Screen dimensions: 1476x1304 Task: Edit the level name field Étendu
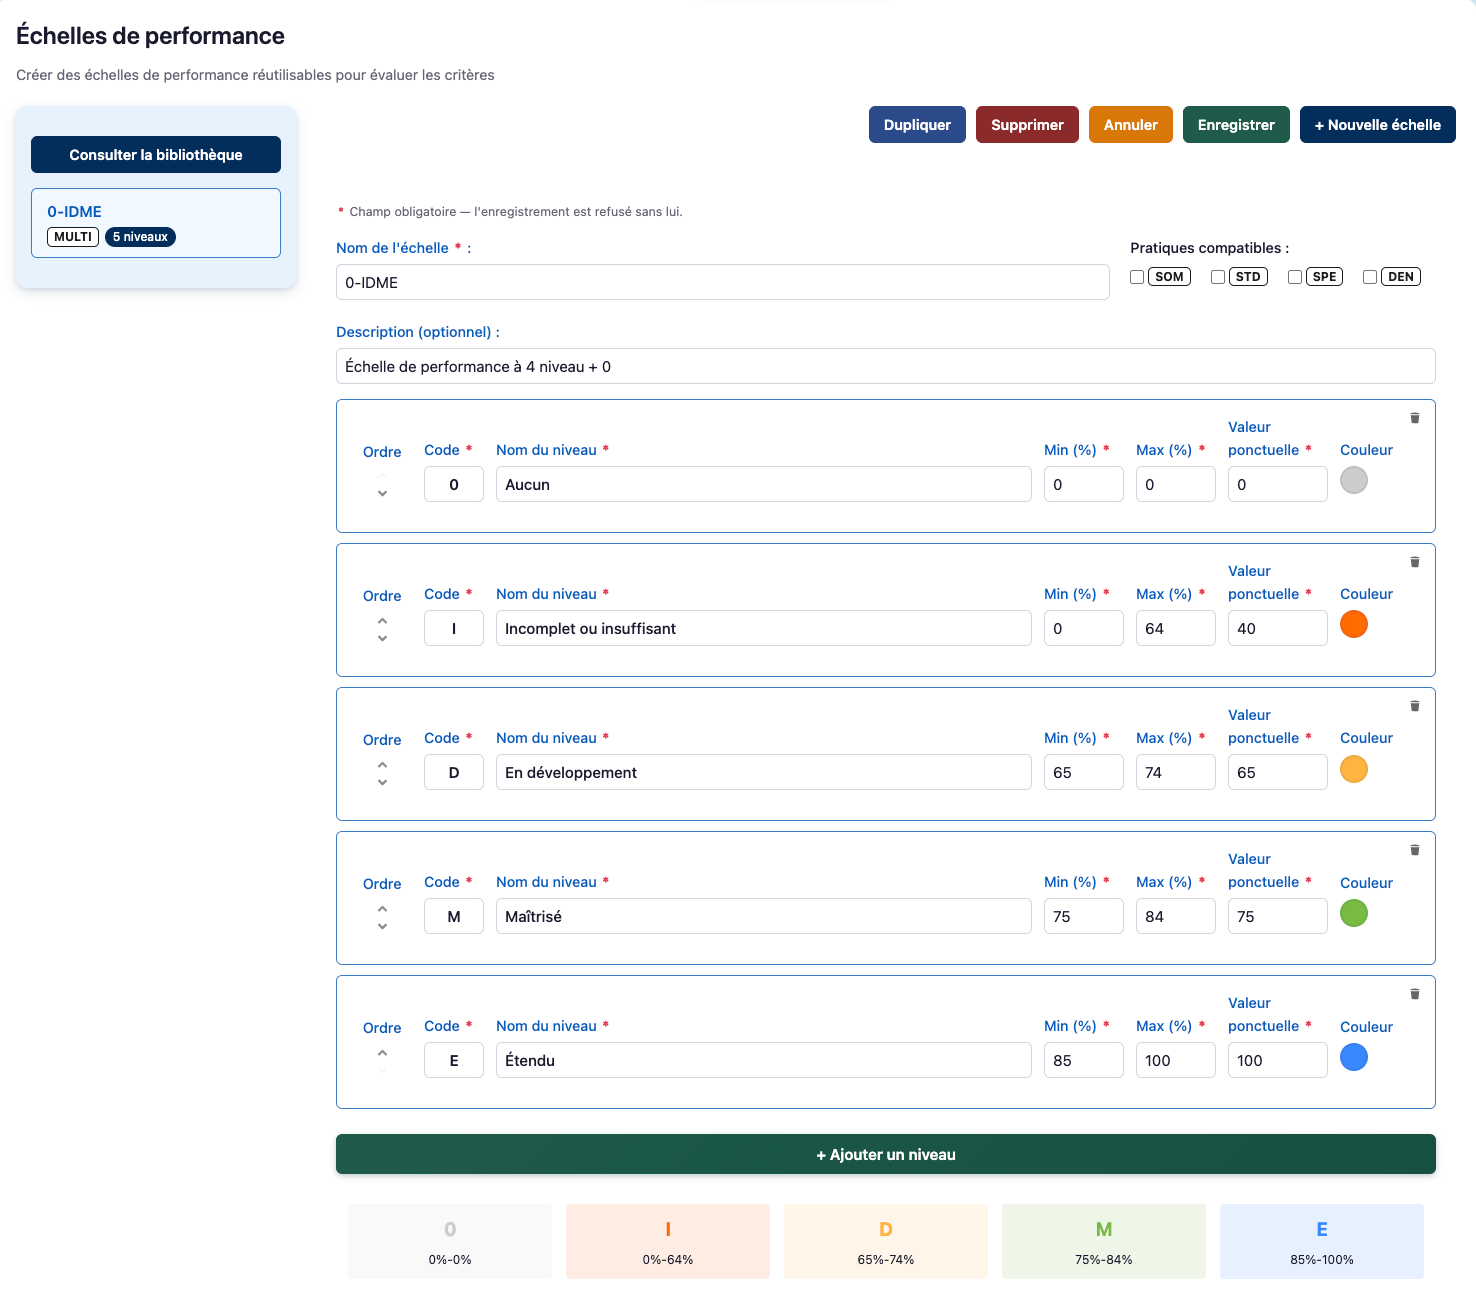[764, 1060]
